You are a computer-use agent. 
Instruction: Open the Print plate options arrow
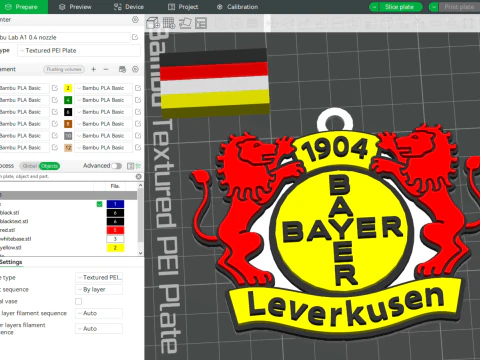(434, 7)
